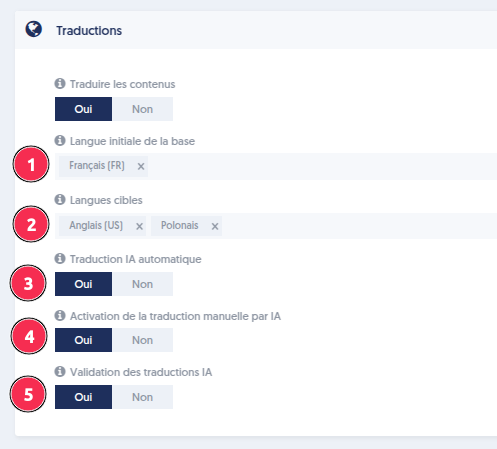
Task: Click the globe icon beside Traductions
Action: point(34,29)
